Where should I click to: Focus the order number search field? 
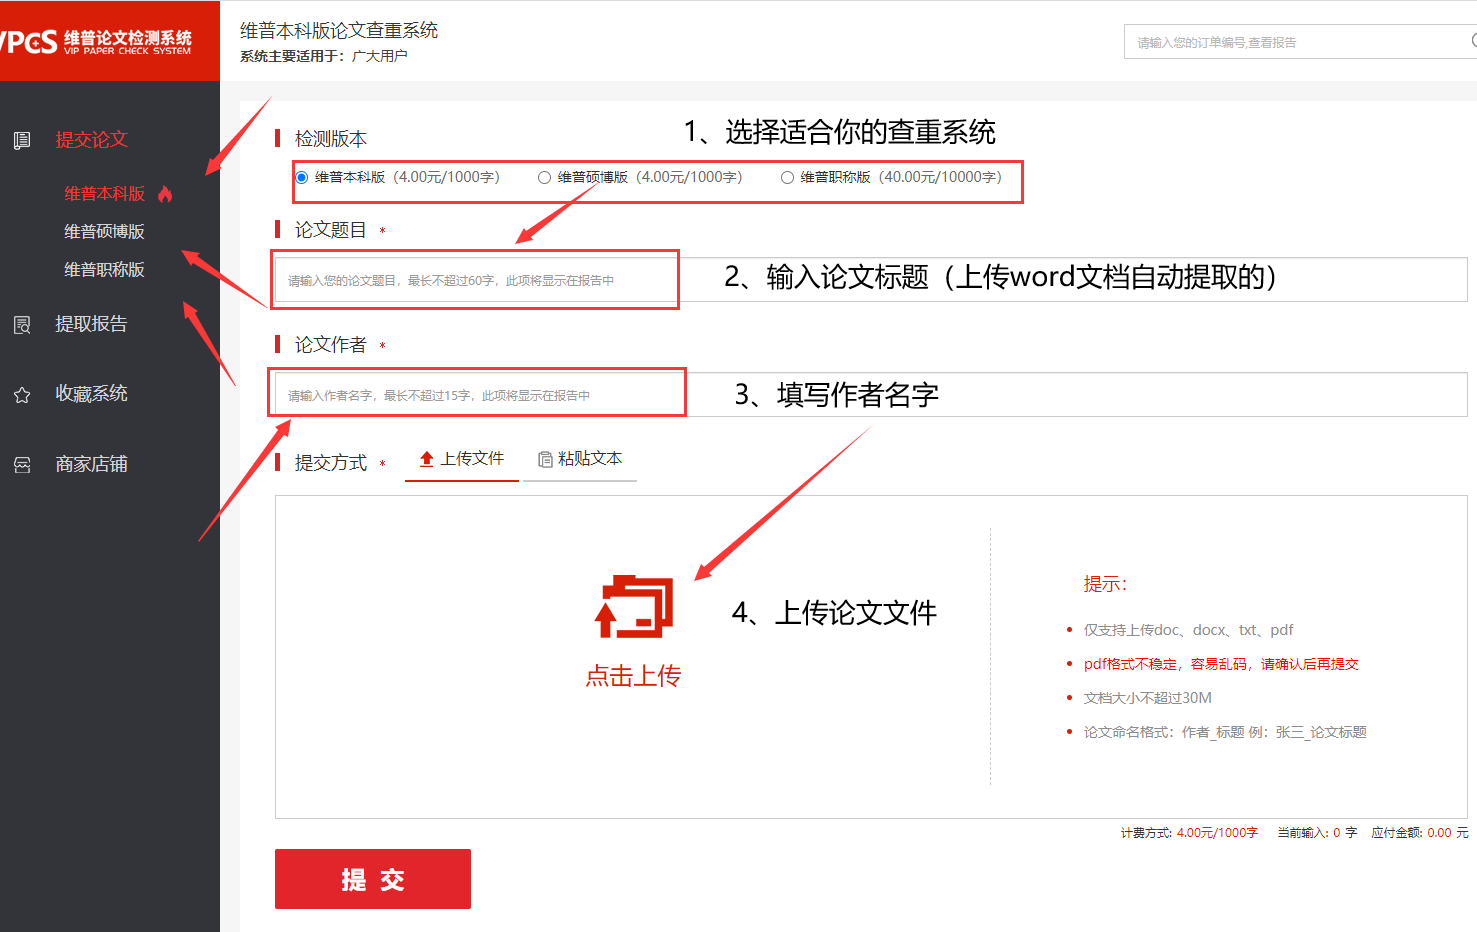(x=1300, y=42)
